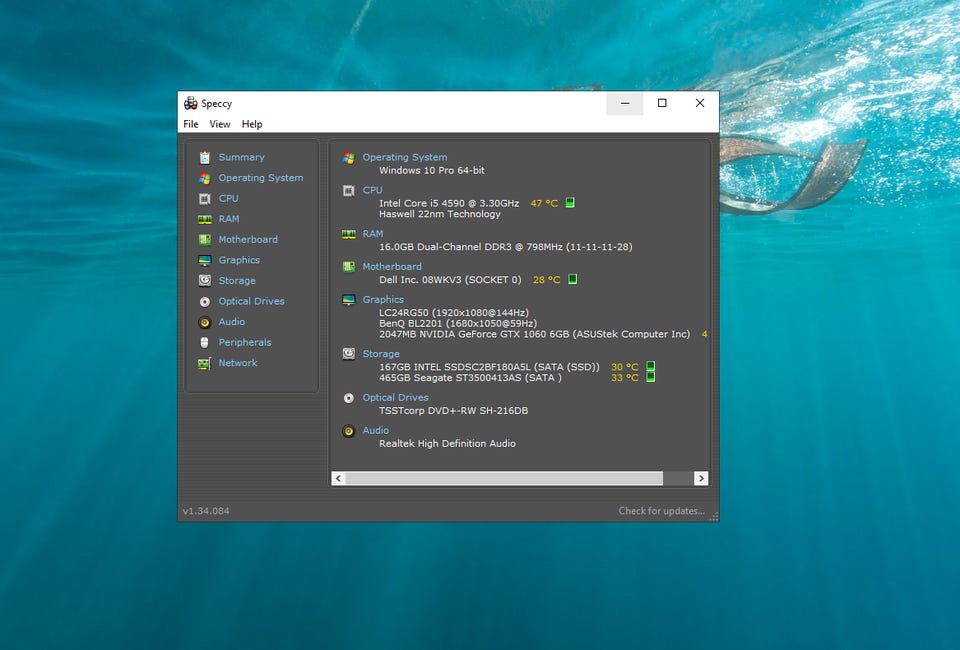Click the scroll right arrow button
The height and width of the screenshot is (650, 960).
pyautogui.click(x=701, y=478)
